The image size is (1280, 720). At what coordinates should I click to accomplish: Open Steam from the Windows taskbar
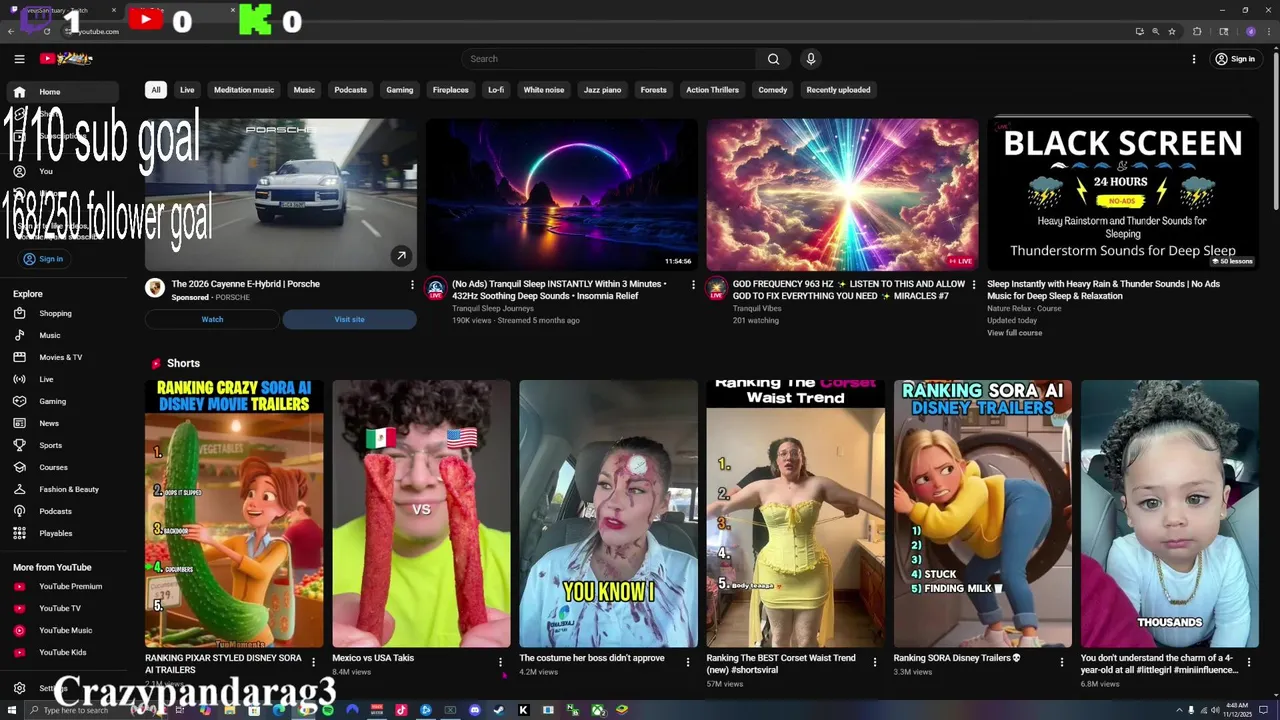click(x=499, y=710)
